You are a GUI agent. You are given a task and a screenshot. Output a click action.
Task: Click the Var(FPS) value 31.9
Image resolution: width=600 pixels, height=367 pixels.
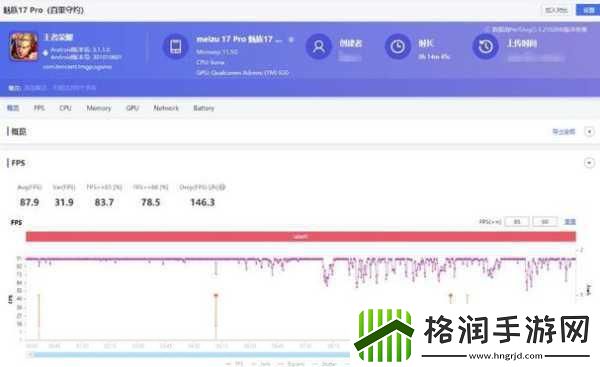(x=64, y=202)
